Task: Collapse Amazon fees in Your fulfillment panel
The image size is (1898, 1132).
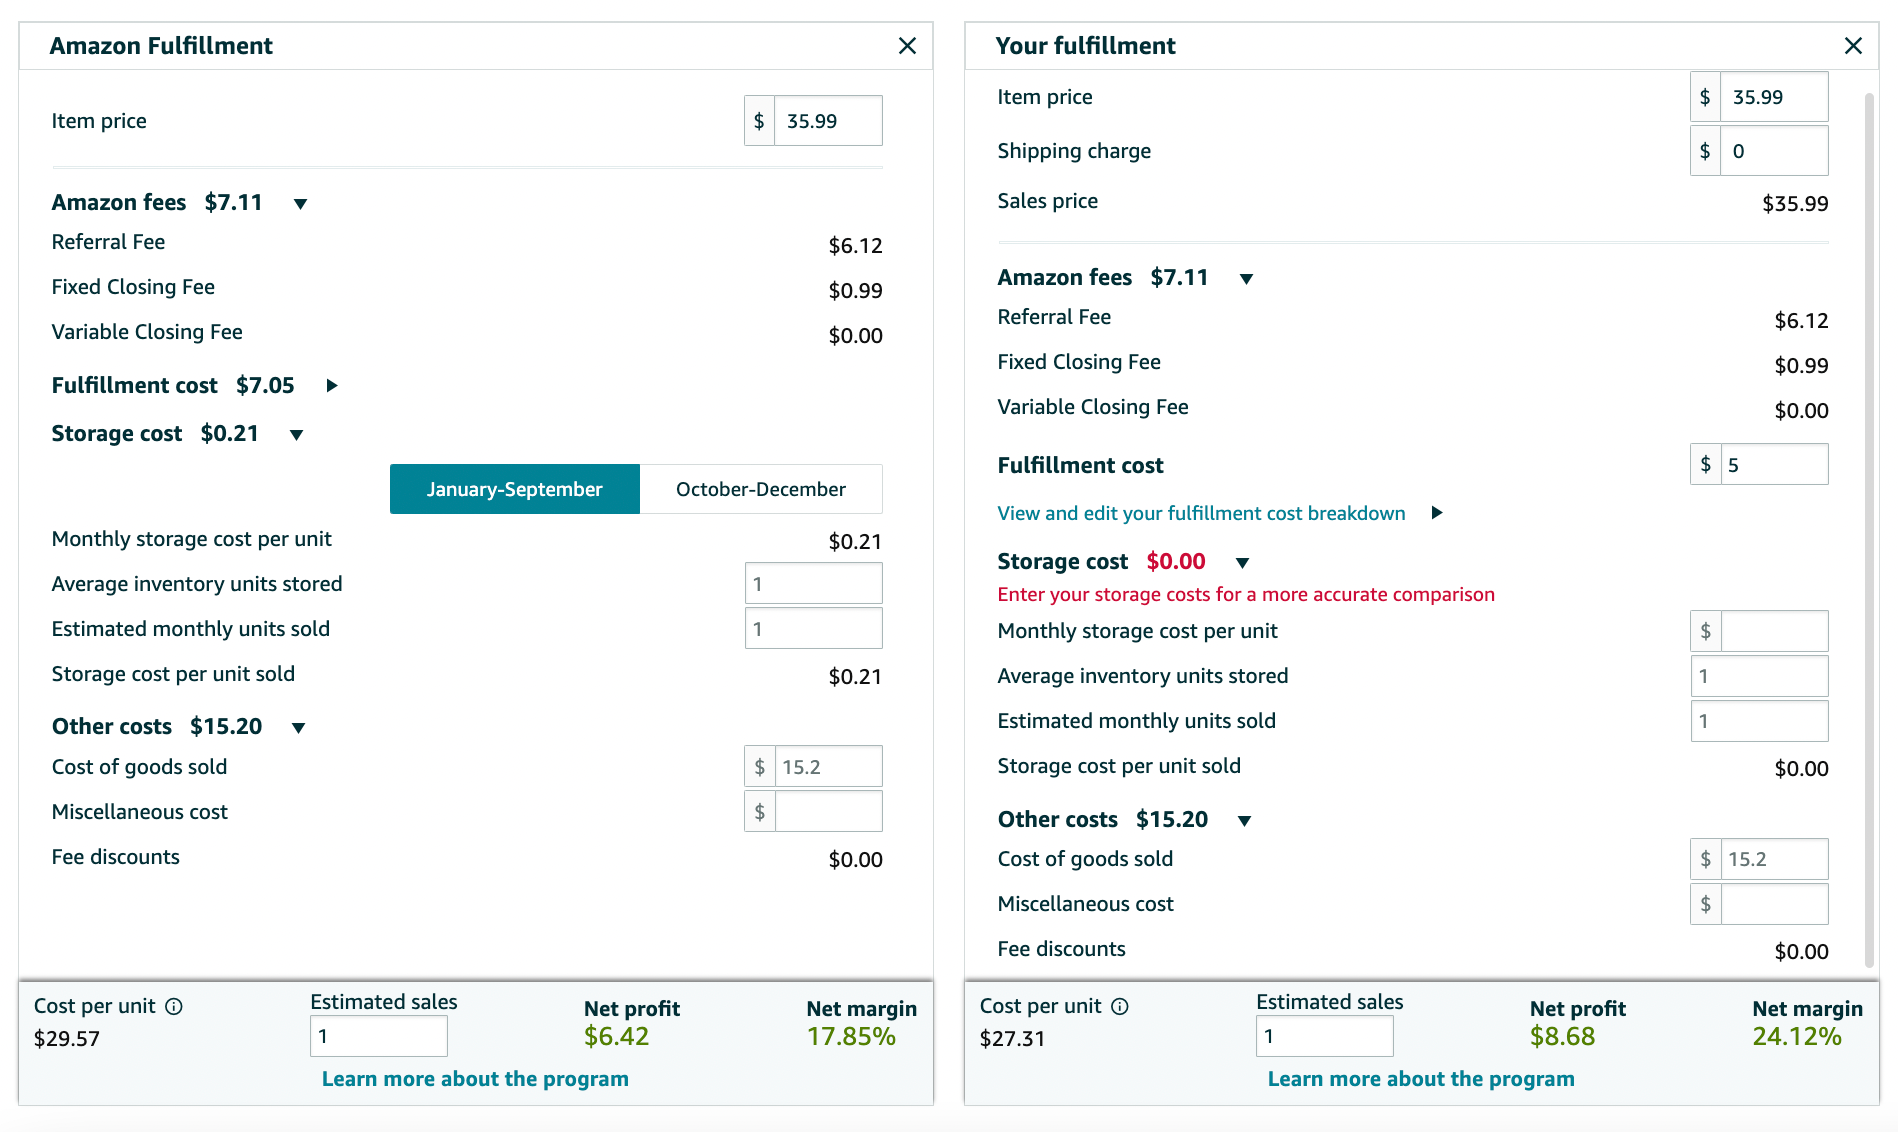Action: click(1246, 279)
